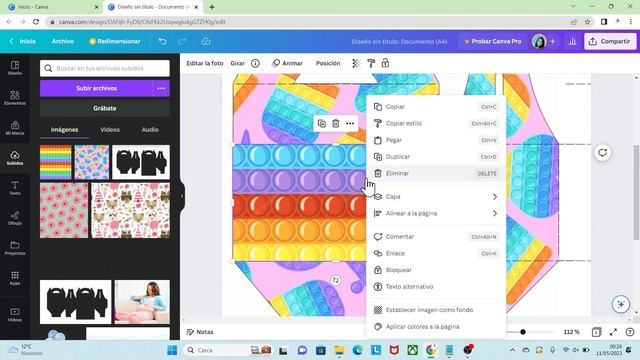
Task: Select Enlace from context menu
Action: pos(436,253)
